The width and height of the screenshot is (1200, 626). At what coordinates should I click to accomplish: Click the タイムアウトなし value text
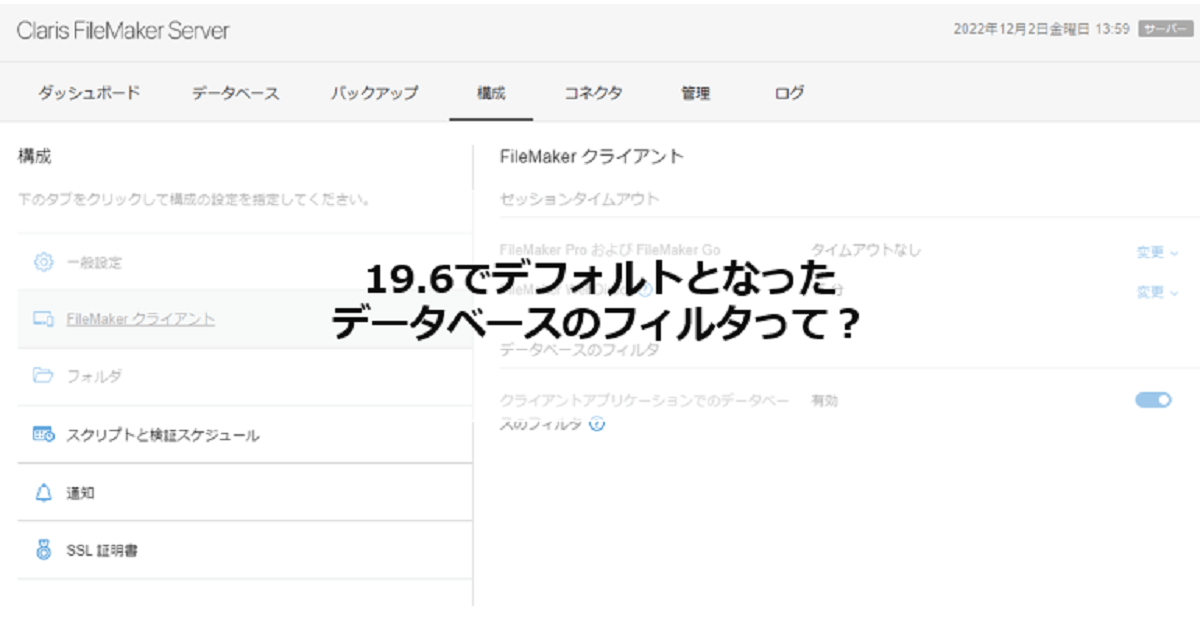866,250
